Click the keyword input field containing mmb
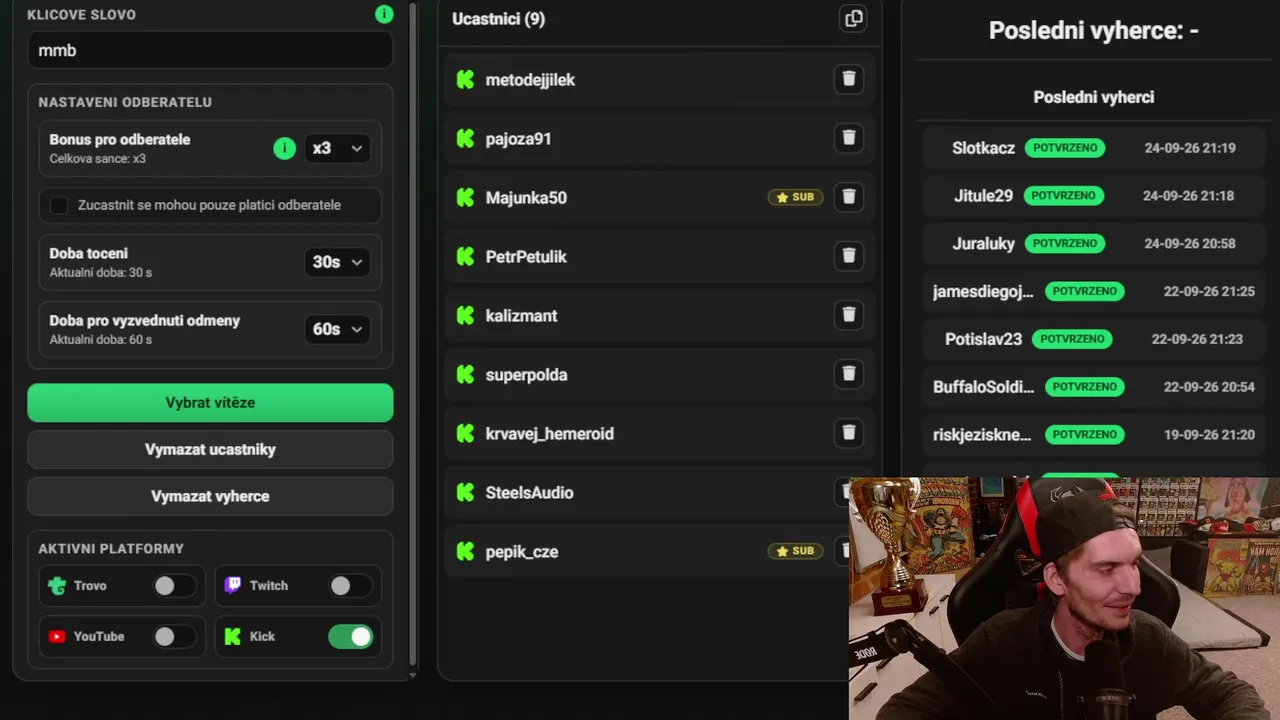 pos(210,50)
